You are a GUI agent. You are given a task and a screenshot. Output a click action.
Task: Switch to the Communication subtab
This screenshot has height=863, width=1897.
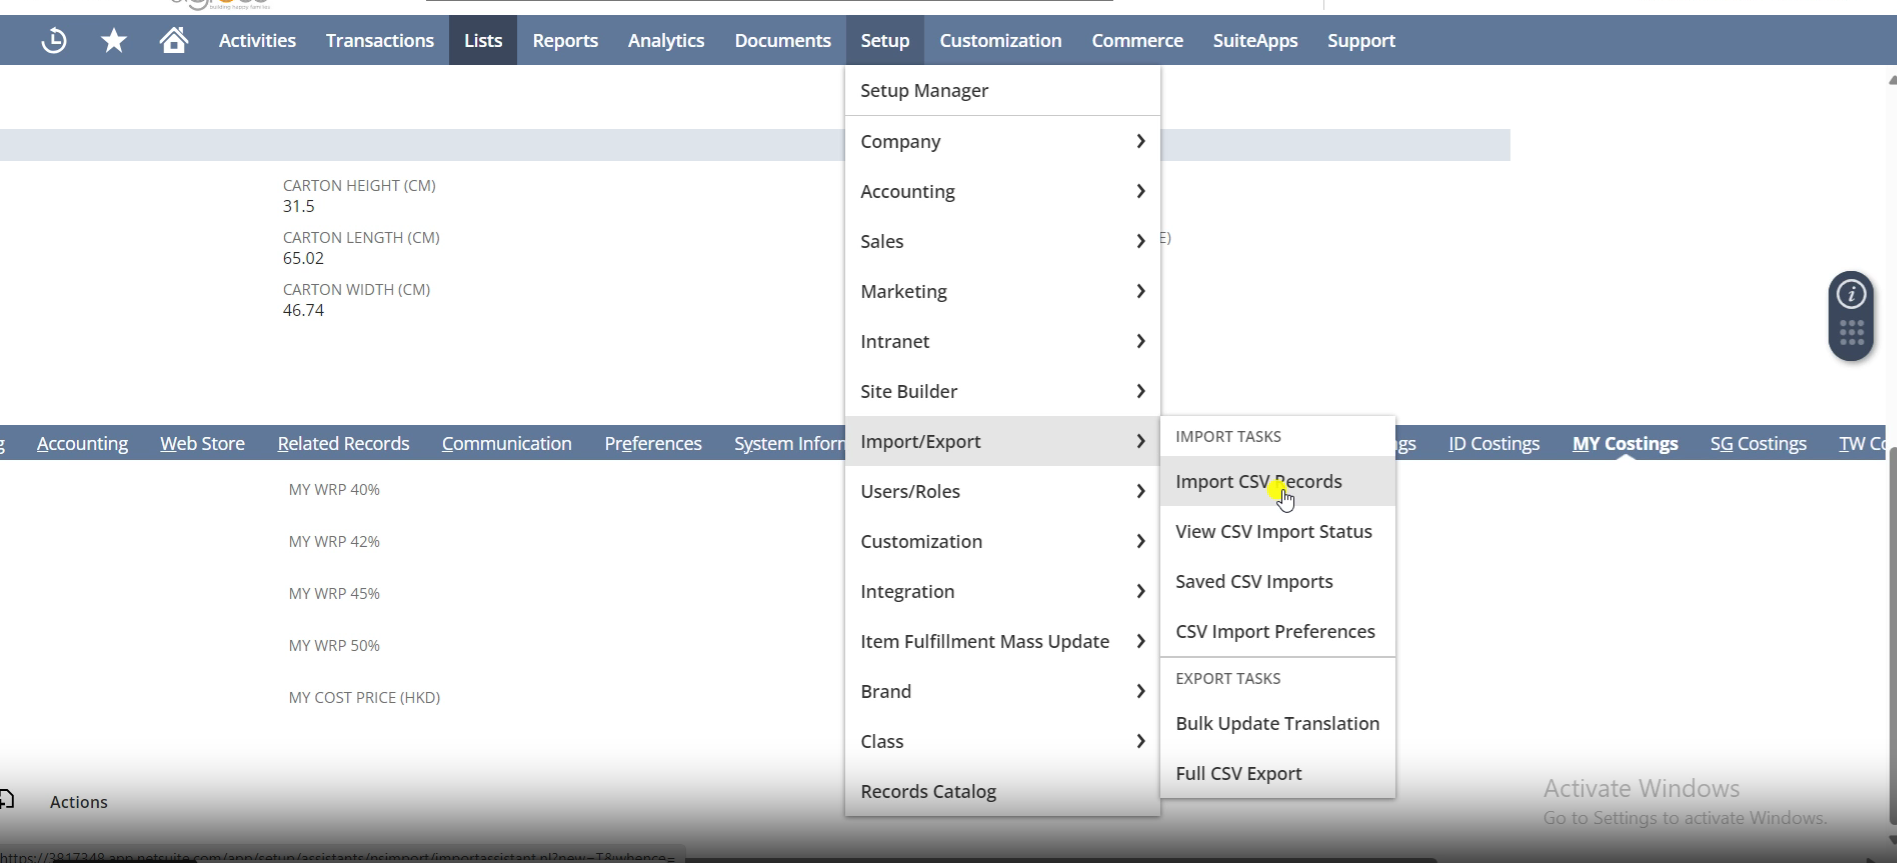click(507, 443)
